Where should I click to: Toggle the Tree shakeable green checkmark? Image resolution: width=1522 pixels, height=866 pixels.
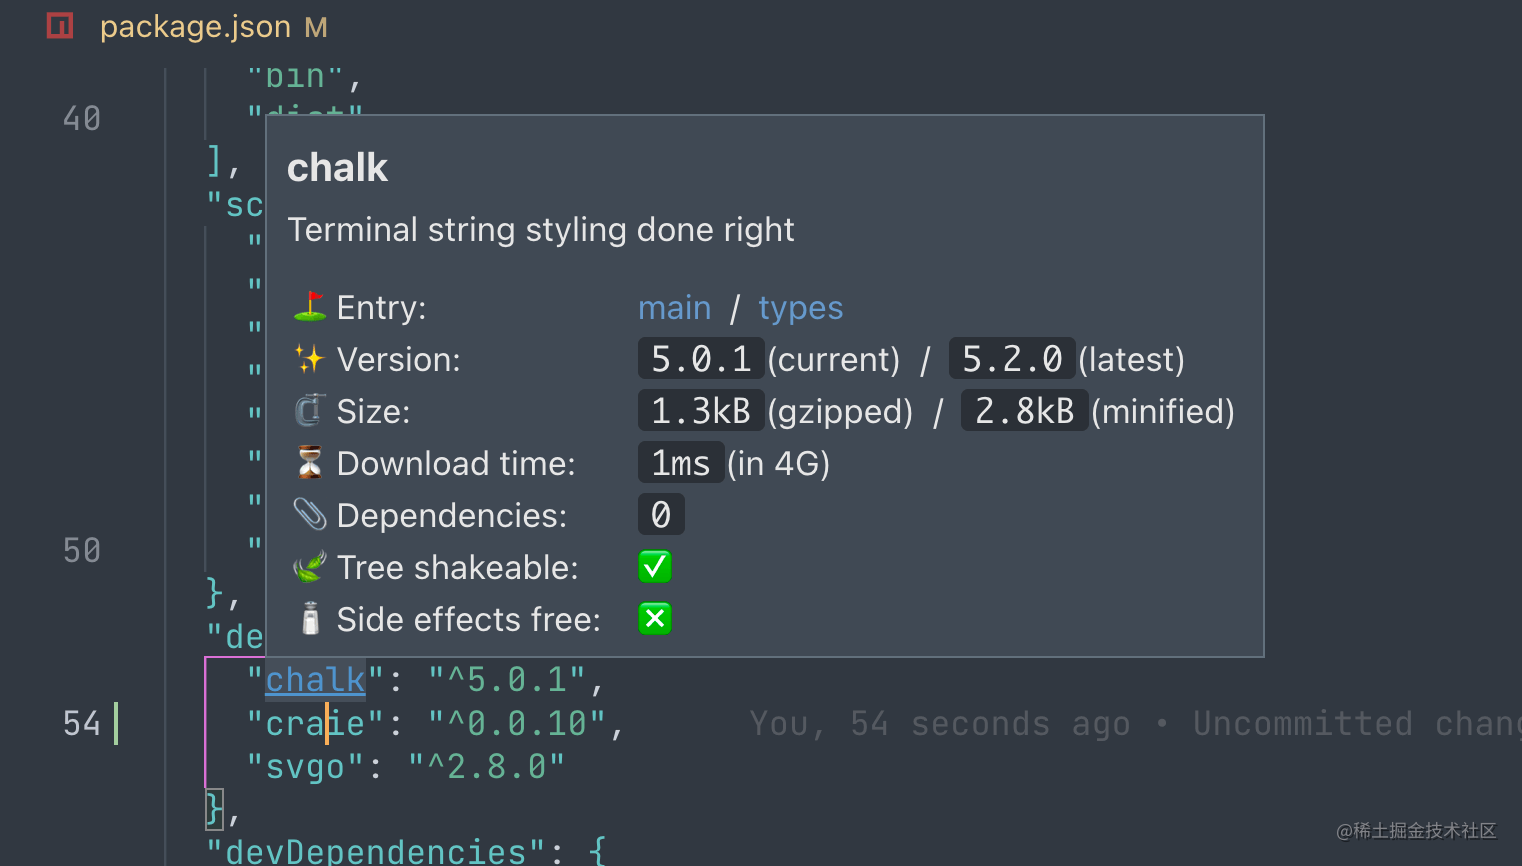tap(654, 567)
